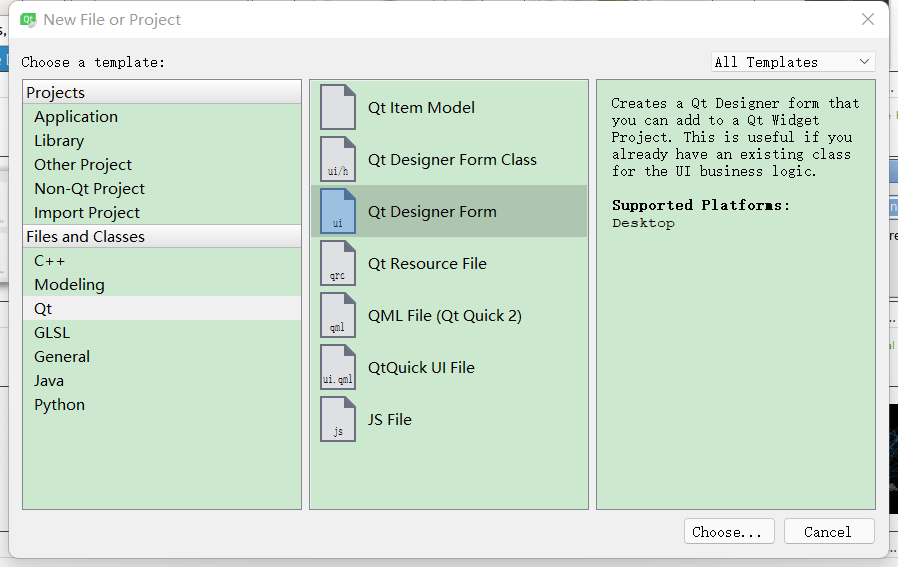Choose the QtQuick UI File label
898x567 pixels.
click(x=421, y=368)
